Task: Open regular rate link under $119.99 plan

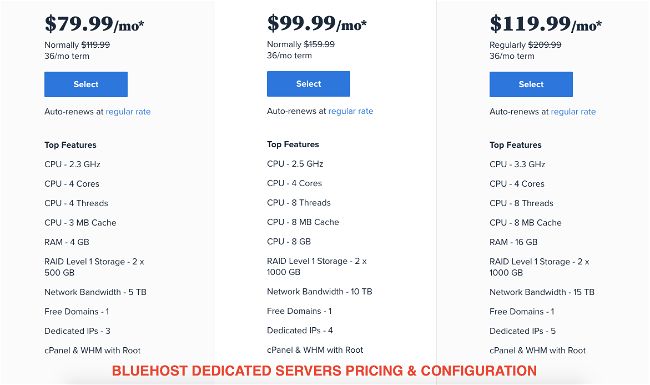Action: click(x=573, y=111)
